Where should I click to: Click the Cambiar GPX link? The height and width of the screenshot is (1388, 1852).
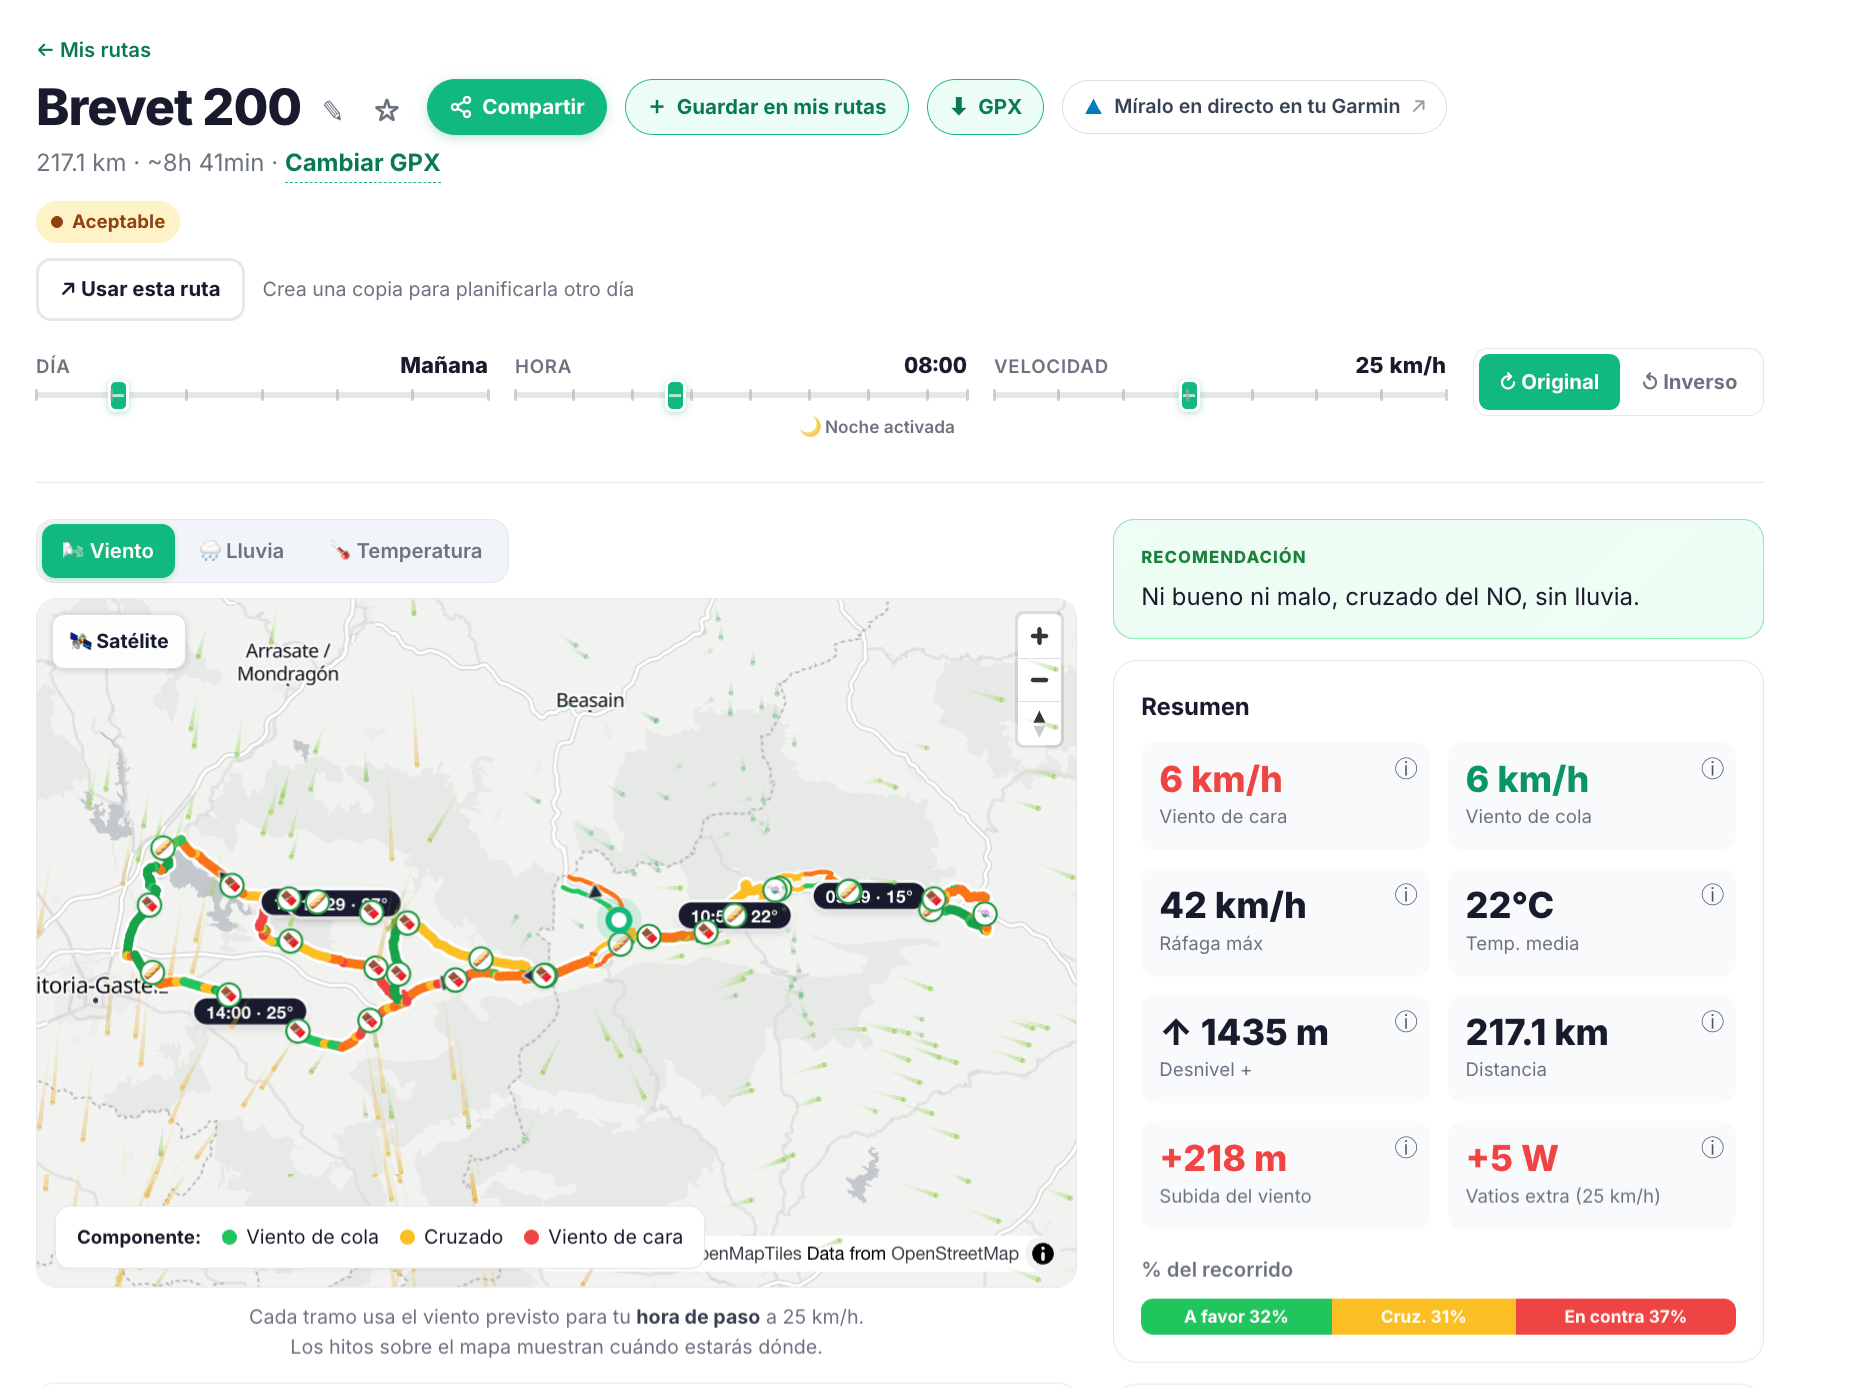(x=362, y=163)
